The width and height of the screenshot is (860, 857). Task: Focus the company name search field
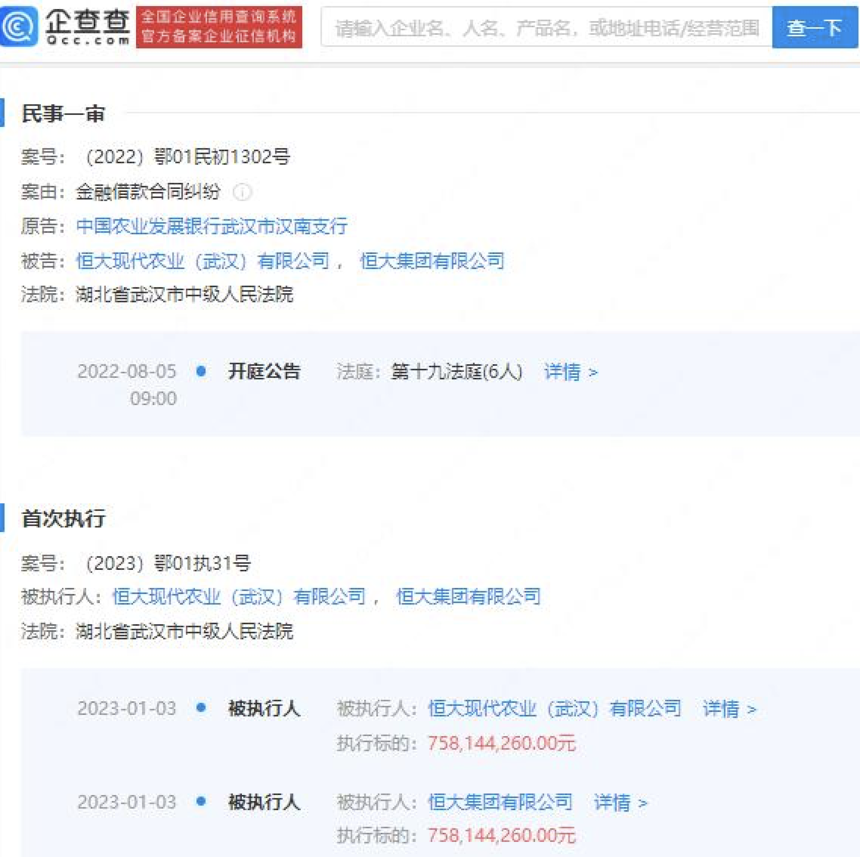(x=547, y=27)
